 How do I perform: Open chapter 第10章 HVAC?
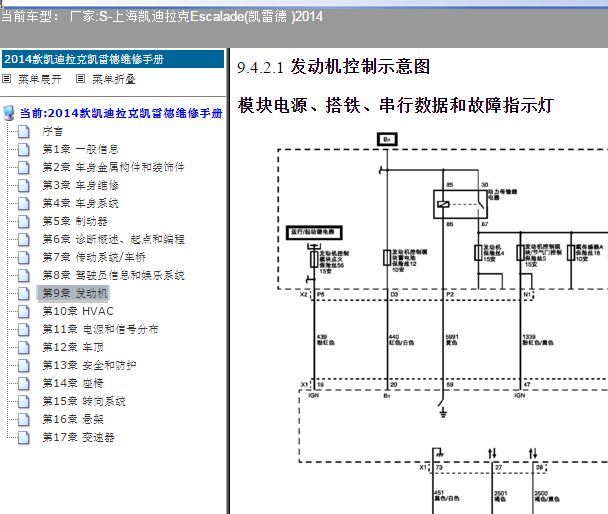tap(78, 311)
